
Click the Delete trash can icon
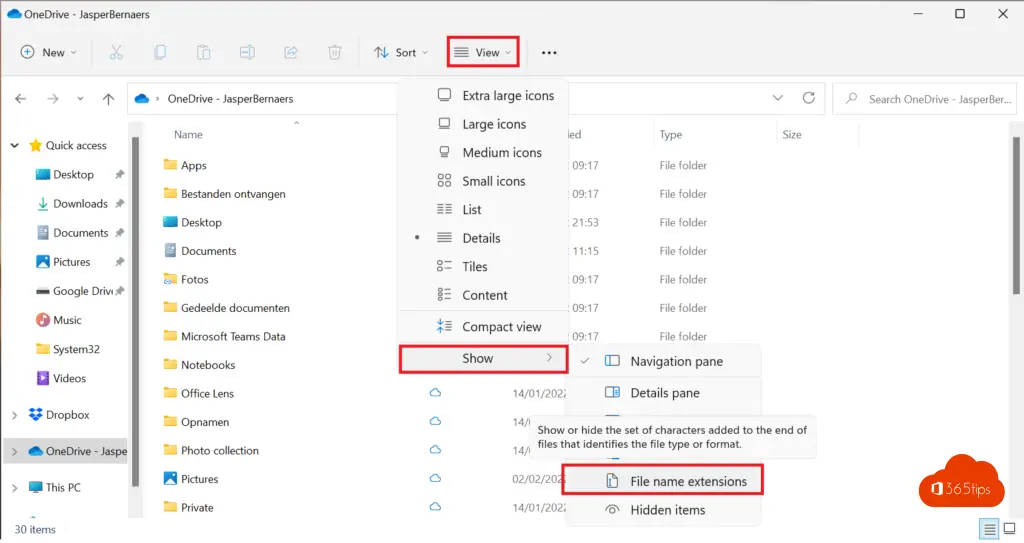(336, 52)
